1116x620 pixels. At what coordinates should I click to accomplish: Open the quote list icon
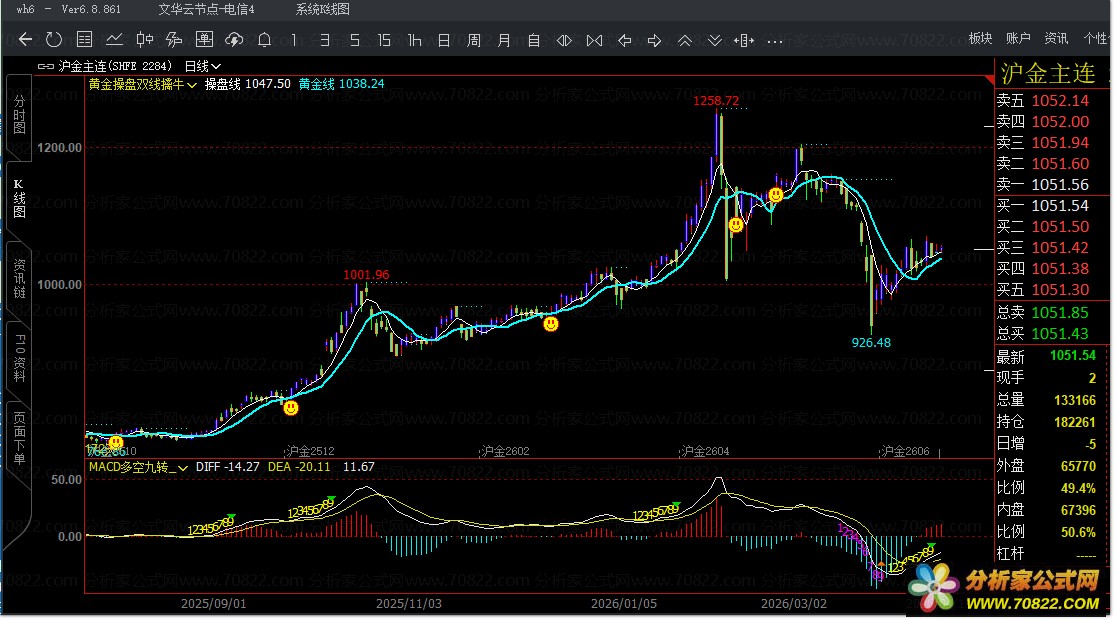(85, 40)
